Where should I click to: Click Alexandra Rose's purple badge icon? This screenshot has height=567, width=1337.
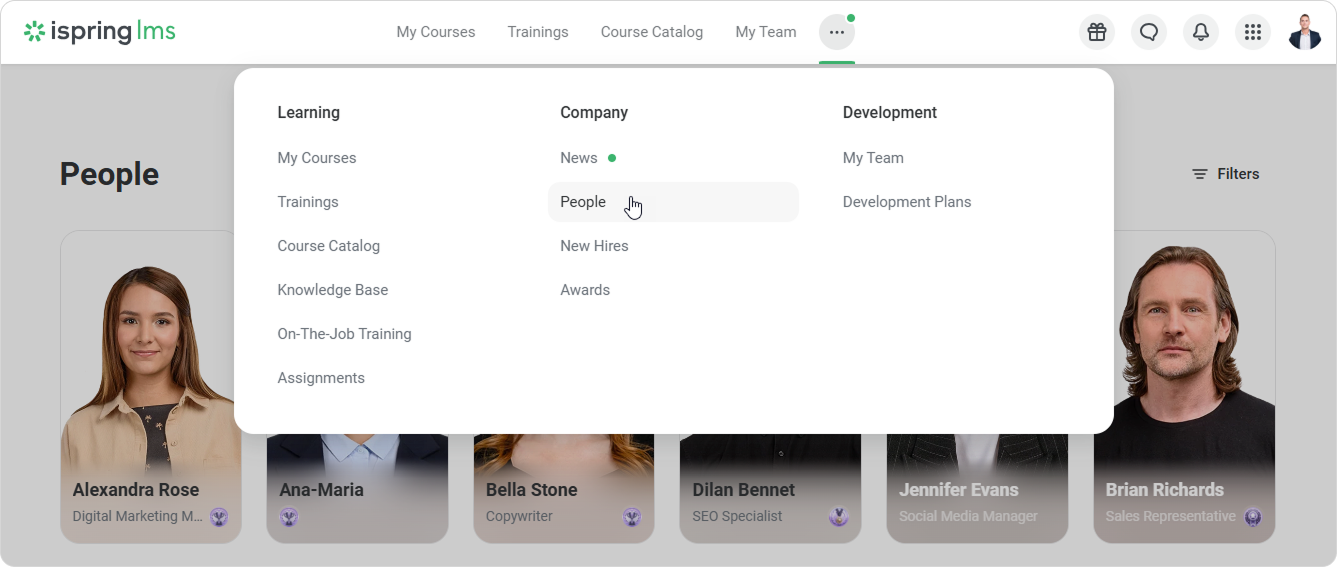point(219,517)
